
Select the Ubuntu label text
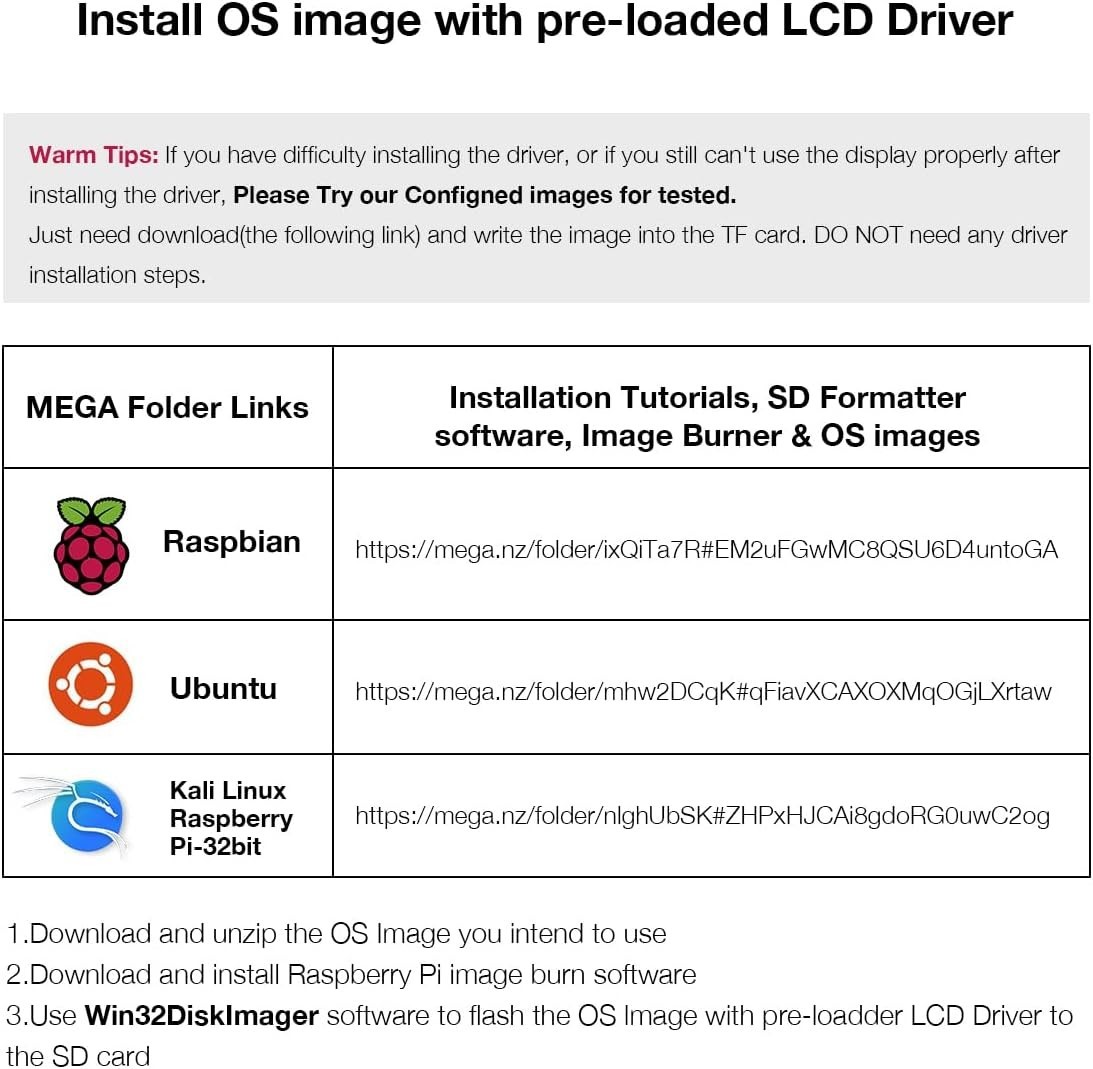[223, 689]
